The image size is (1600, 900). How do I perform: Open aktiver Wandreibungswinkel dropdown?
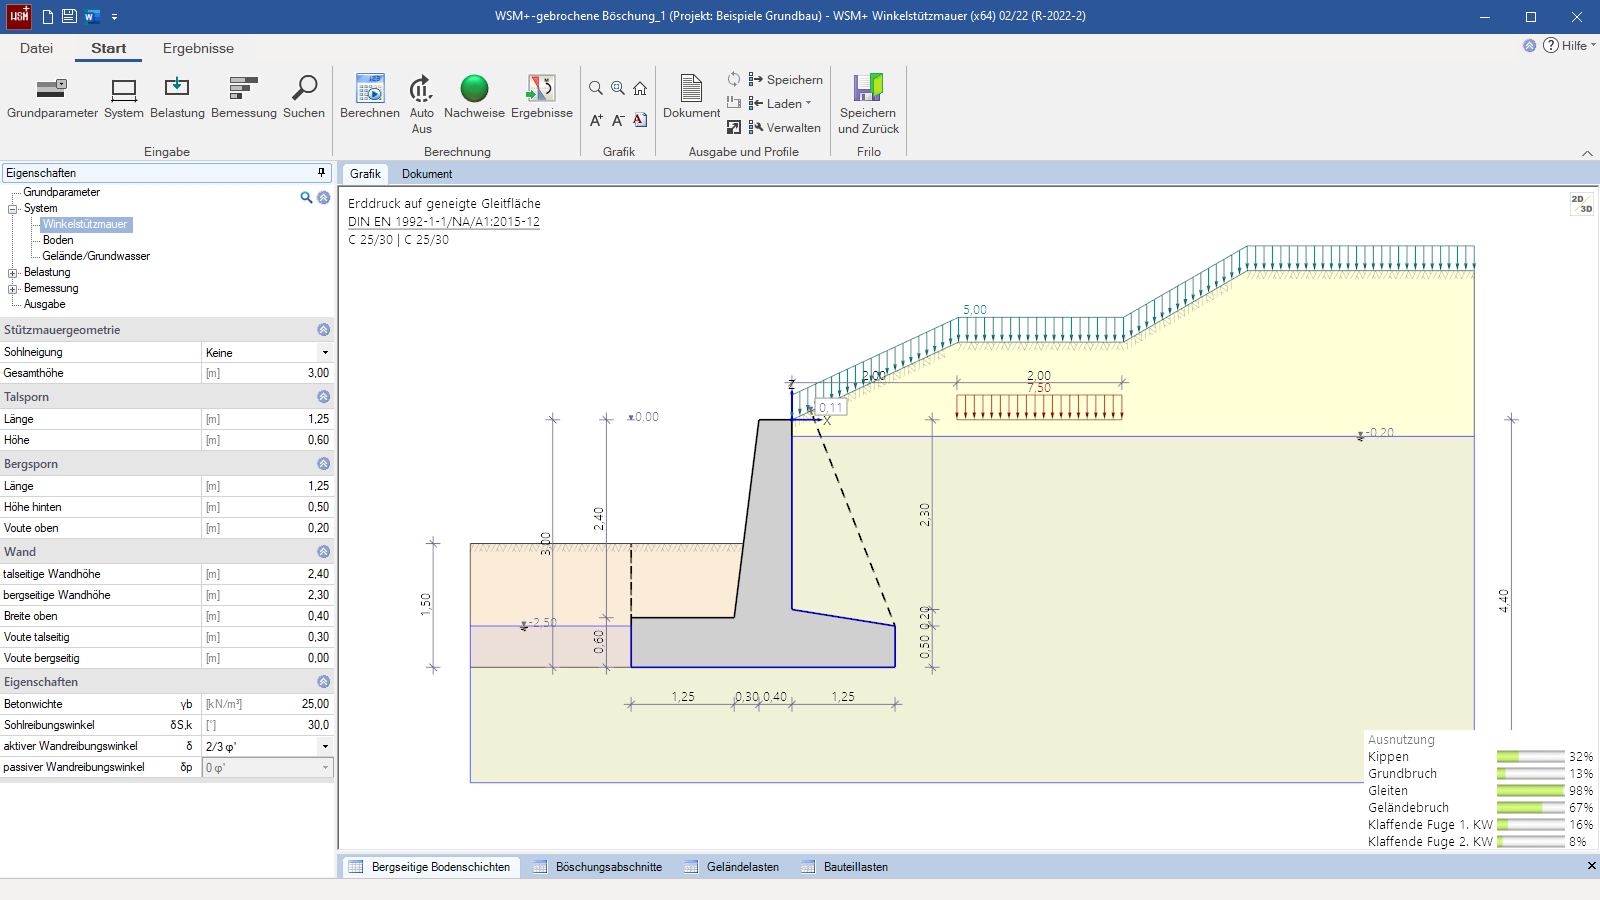click(325, 746)
